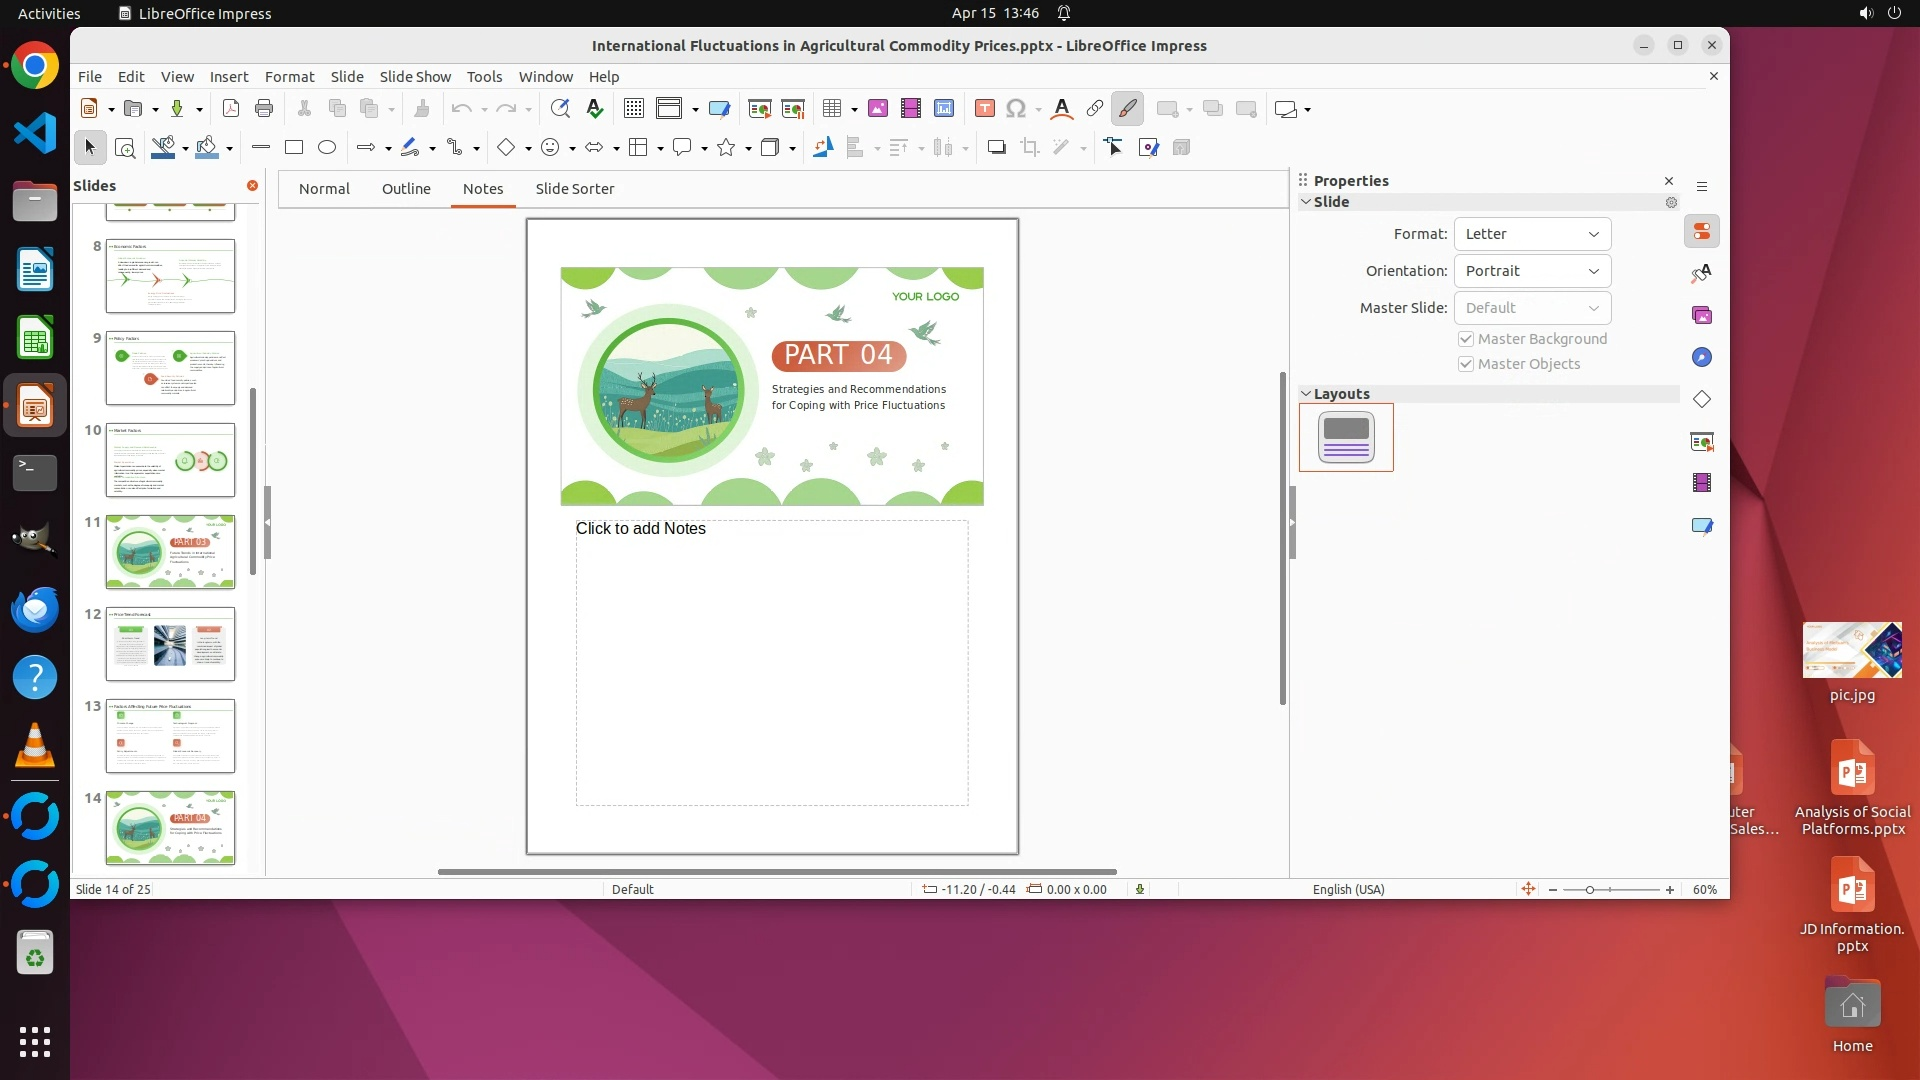
Task: Click the Insert Special Character icon
Action: [x=1016, y=109]
